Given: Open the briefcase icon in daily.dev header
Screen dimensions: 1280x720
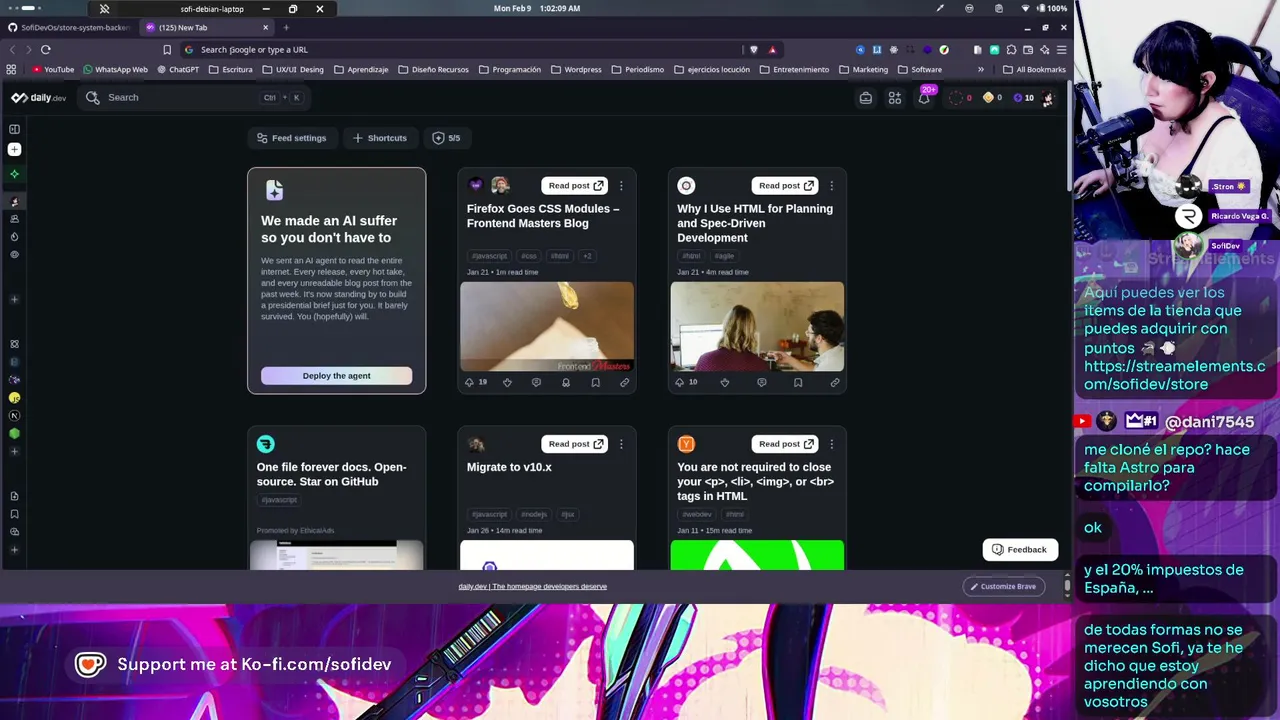Looking at the screenshot, I should (866, 97).
